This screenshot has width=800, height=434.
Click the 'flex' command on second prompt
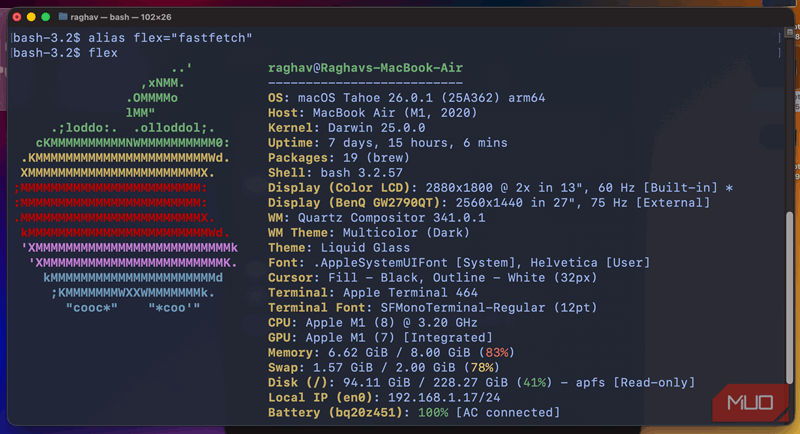click(x=103, y=52)
